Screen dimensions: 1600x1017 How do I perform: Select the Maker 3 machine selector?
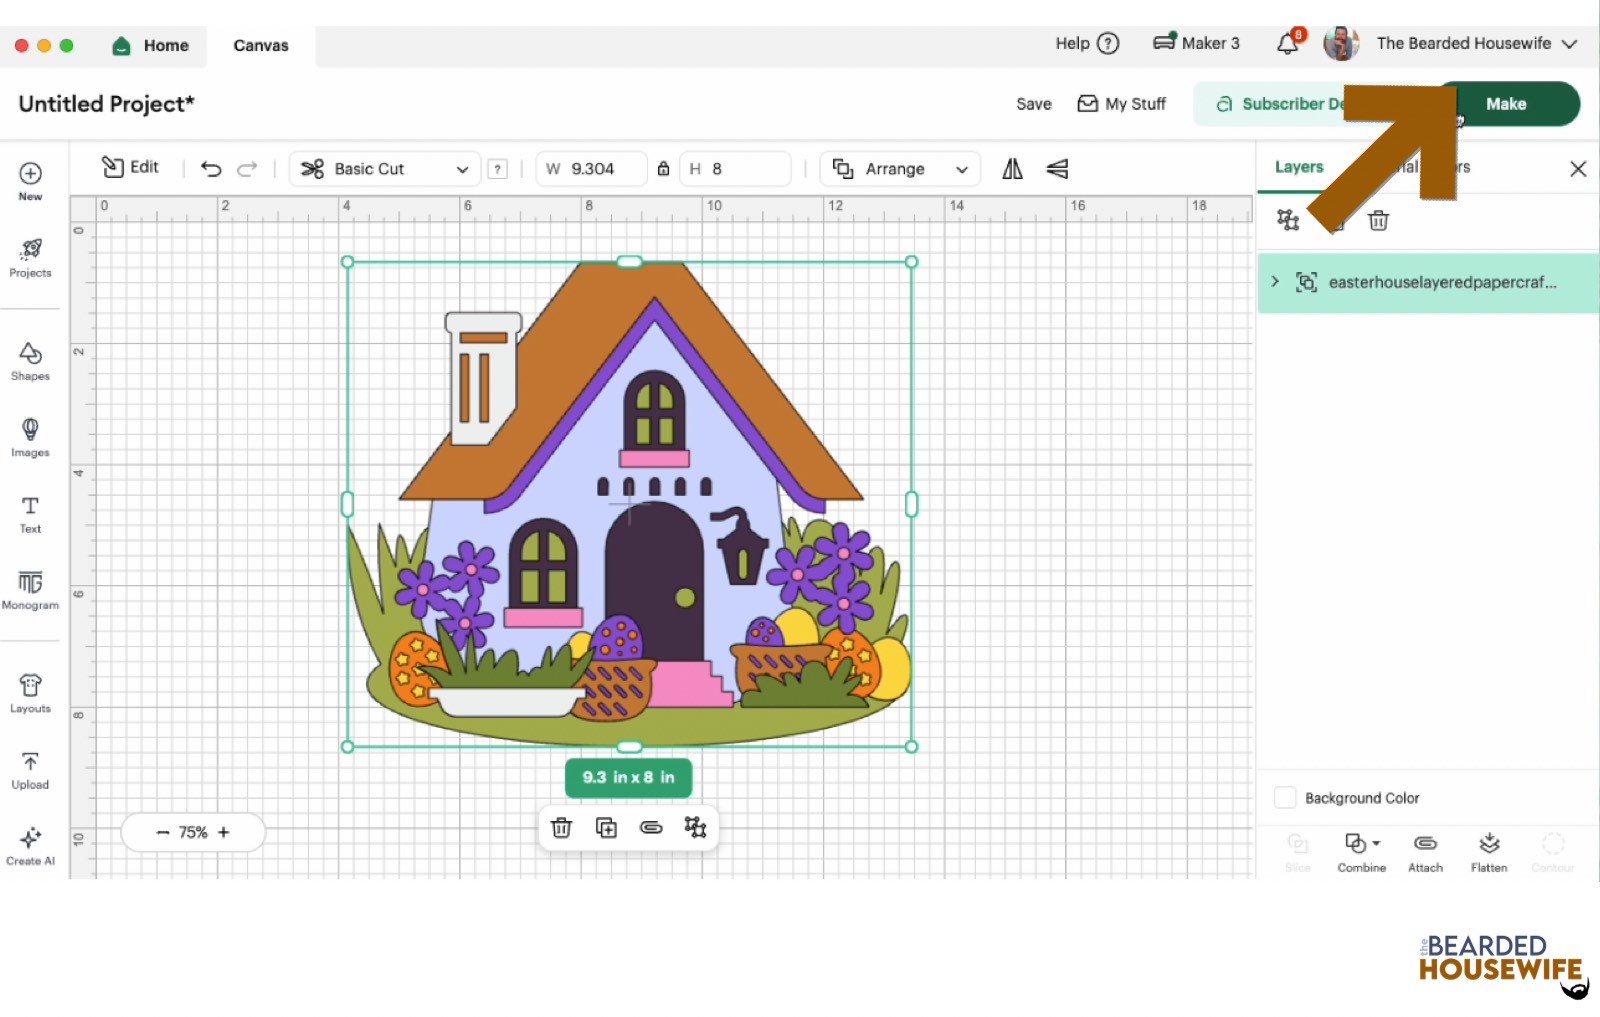[1196, 43]
